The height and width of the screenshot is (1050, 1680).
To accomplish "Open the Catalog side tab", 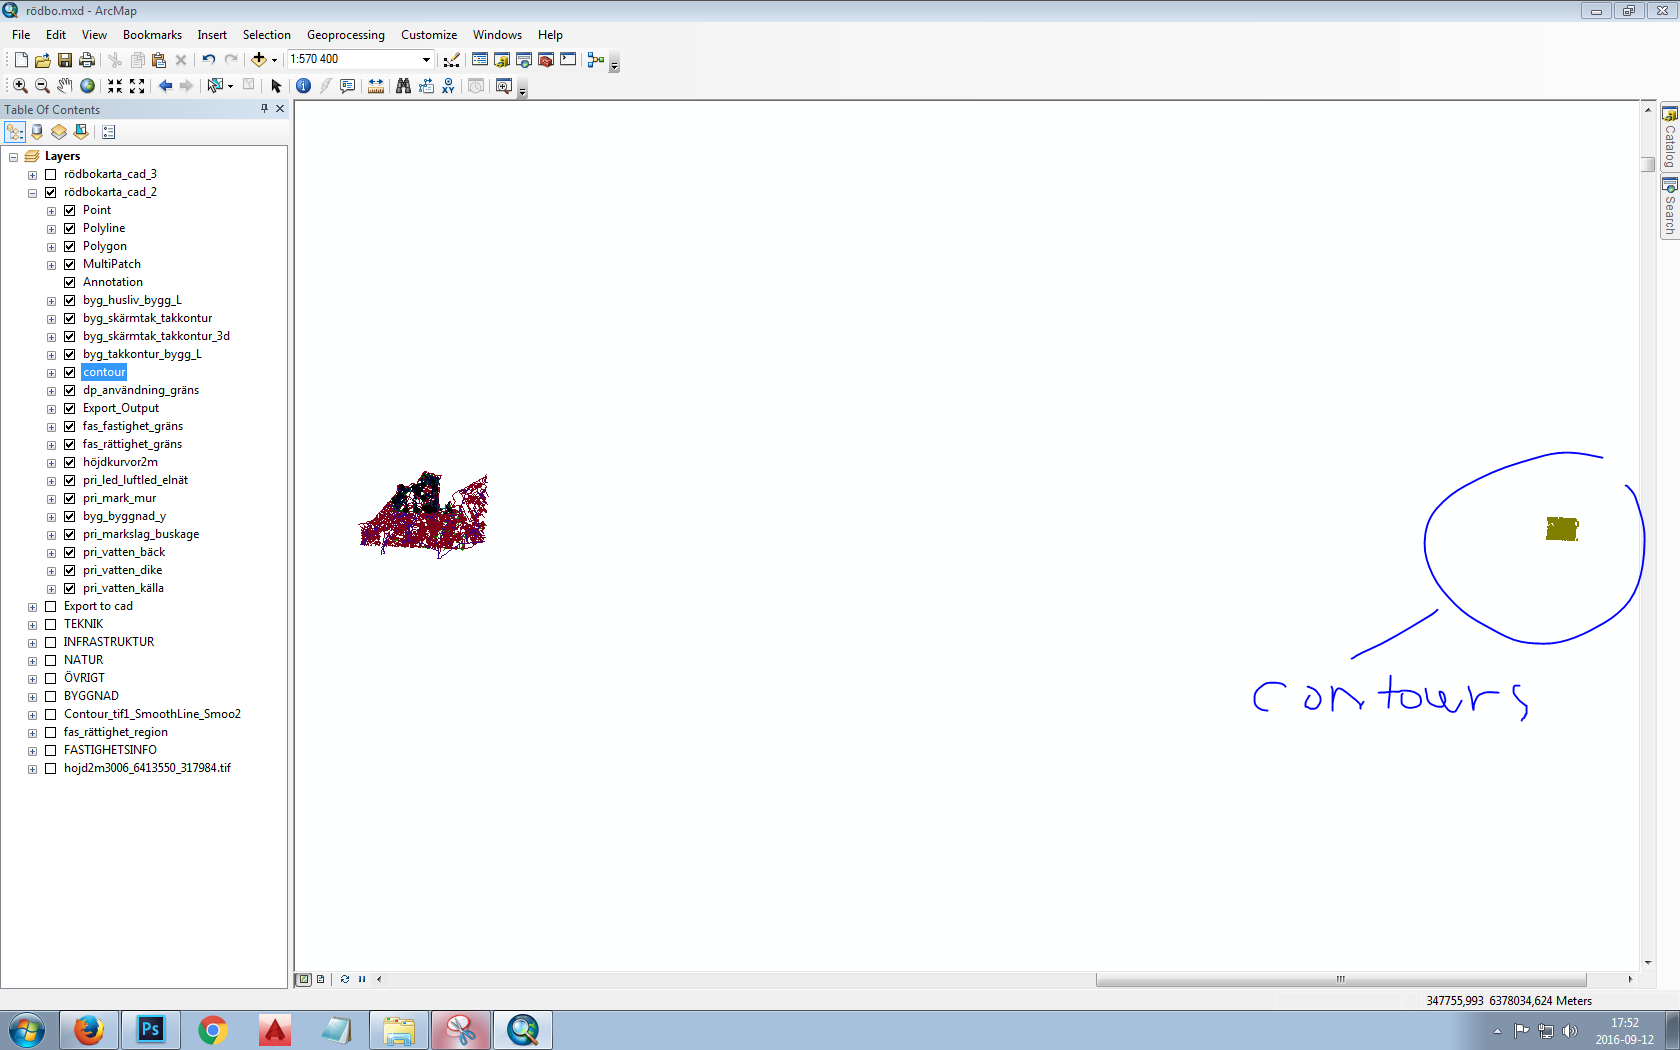I will (x=1669, y=138).
